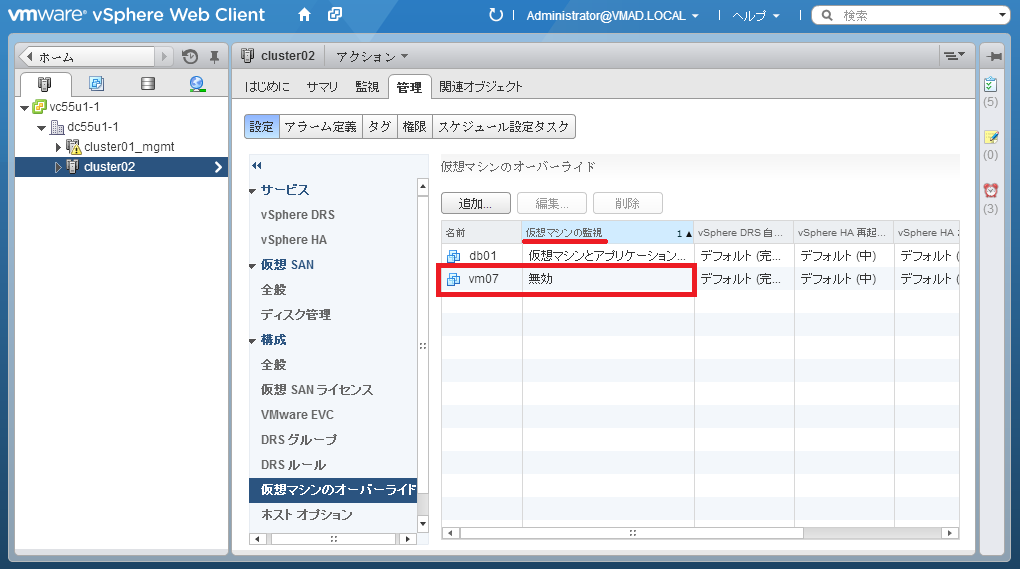Click side menu scroll down arrow
The width and height of the screenshot is (1020, 569).
(423, 523)
